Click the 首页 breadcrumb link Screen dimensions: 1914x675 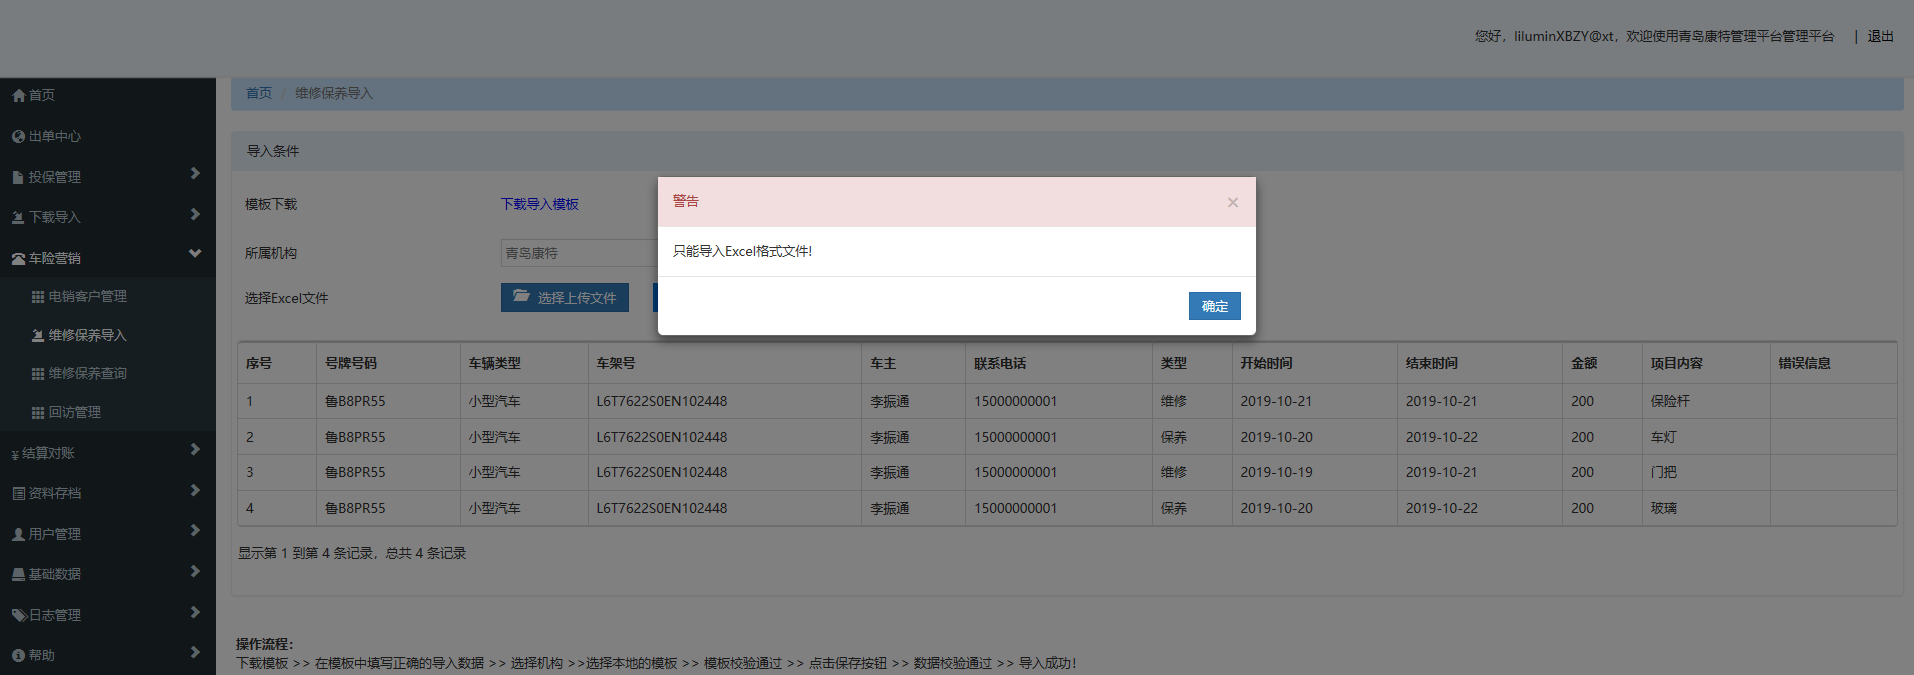coord(259,93)
